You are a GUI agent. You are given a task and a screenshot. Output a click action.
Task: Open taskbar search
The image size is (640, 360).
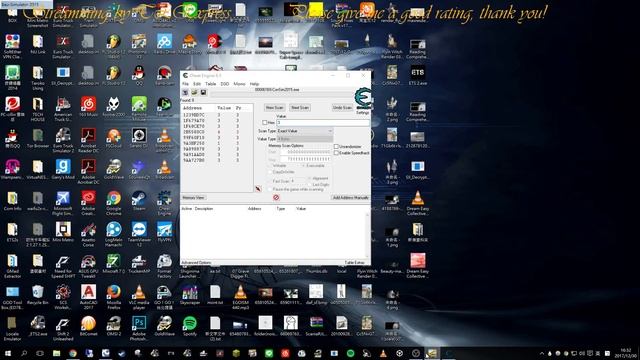coord(24,353)
